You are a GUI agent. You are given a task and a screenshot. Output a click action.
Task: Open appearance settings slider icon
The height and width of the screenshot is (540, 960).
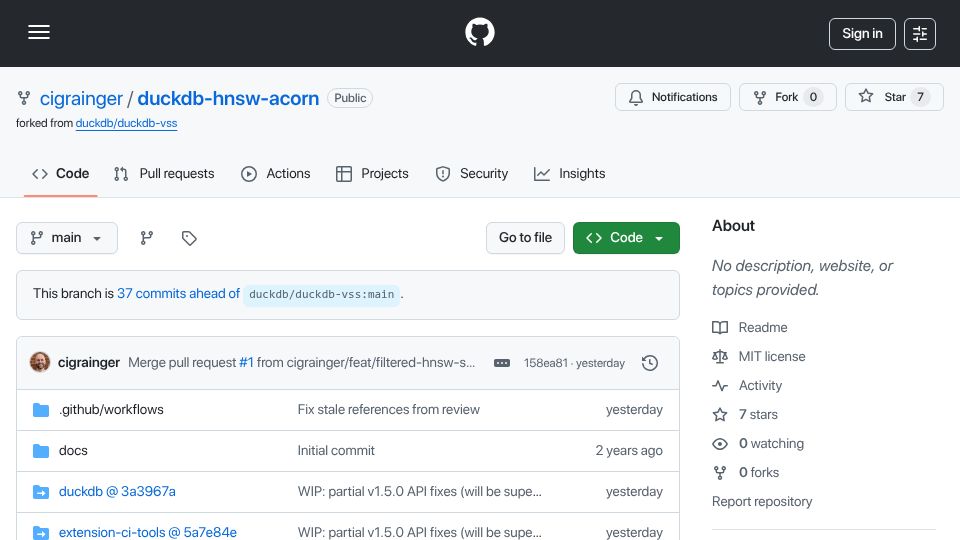tap(920, 34)
